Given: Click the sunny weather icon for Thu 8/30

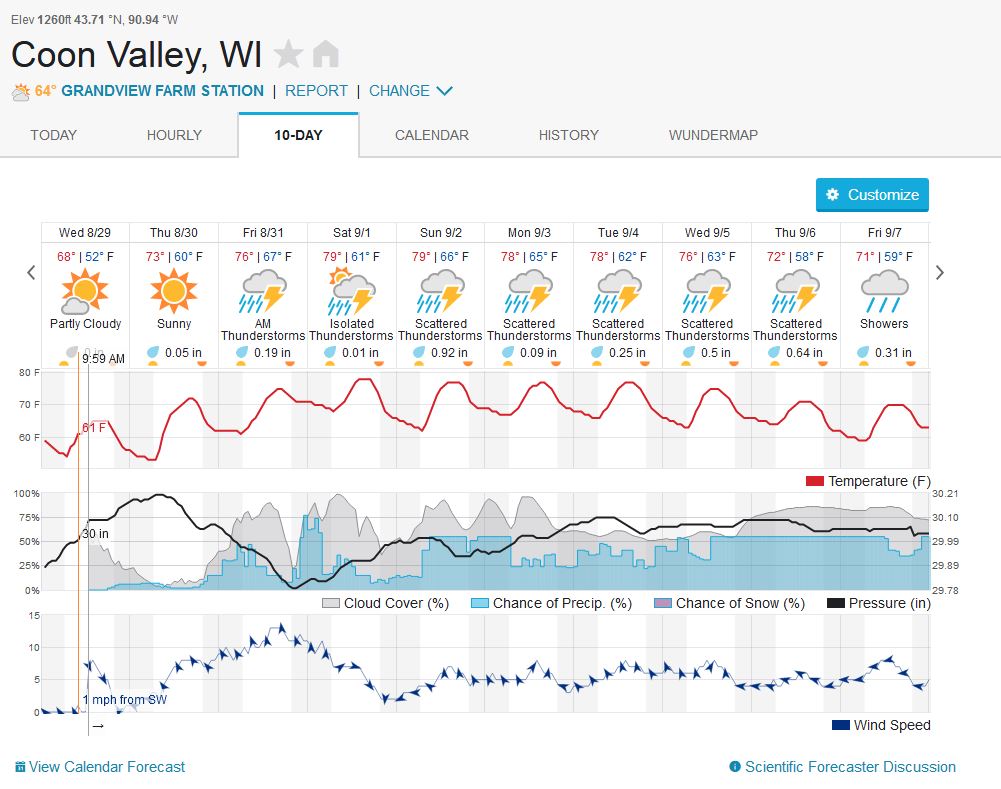Looking at the screenshot, I should tap(174, 290).
